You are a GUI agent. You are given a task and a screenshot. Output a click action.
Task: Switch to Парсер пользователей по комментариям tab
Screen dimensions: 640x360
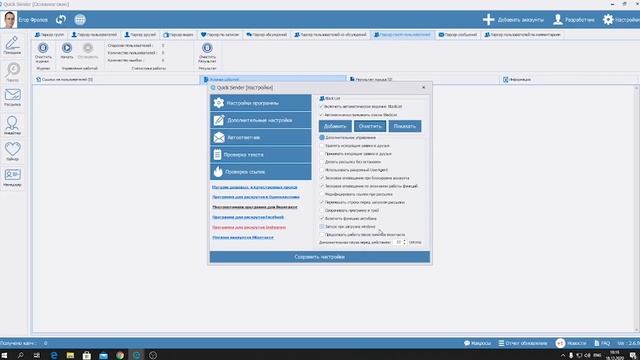(x=522, y=35)
